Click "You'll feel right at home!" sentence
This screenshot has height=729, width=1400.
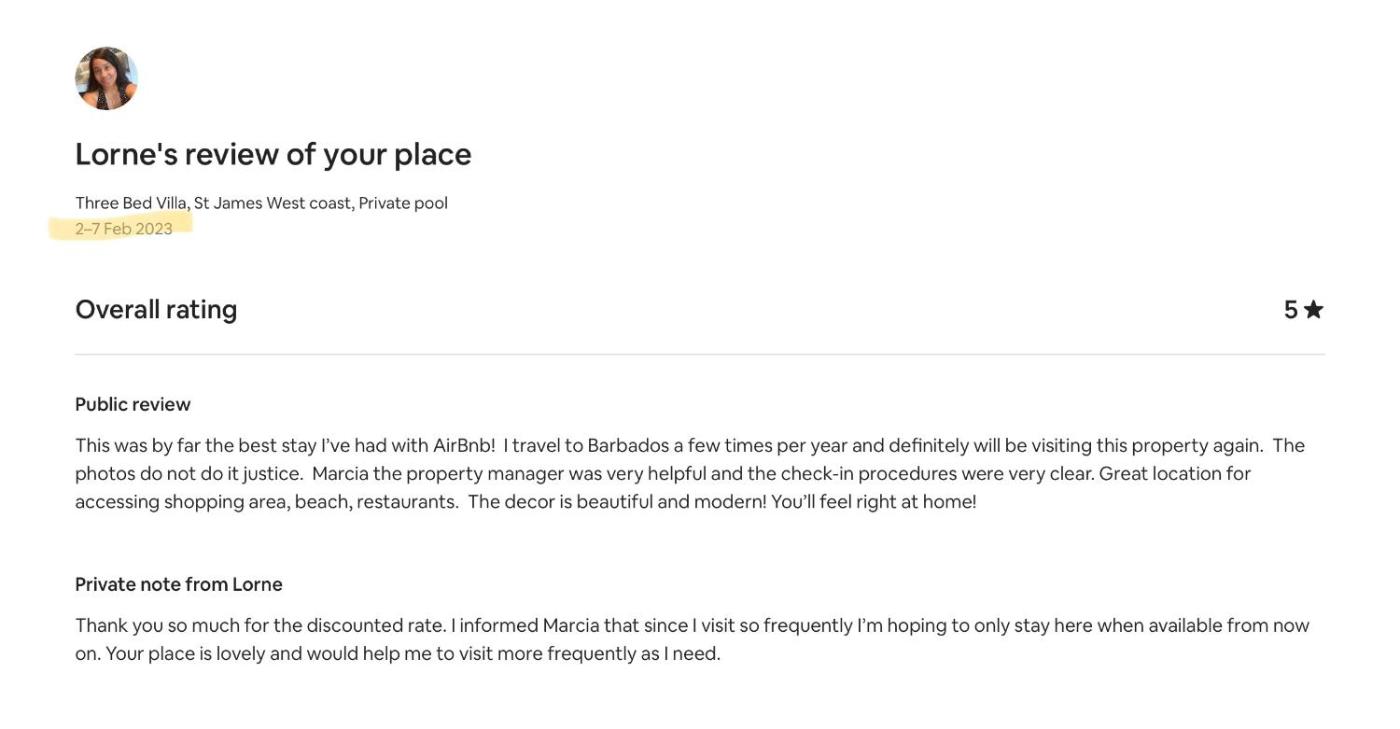point(873,502)
